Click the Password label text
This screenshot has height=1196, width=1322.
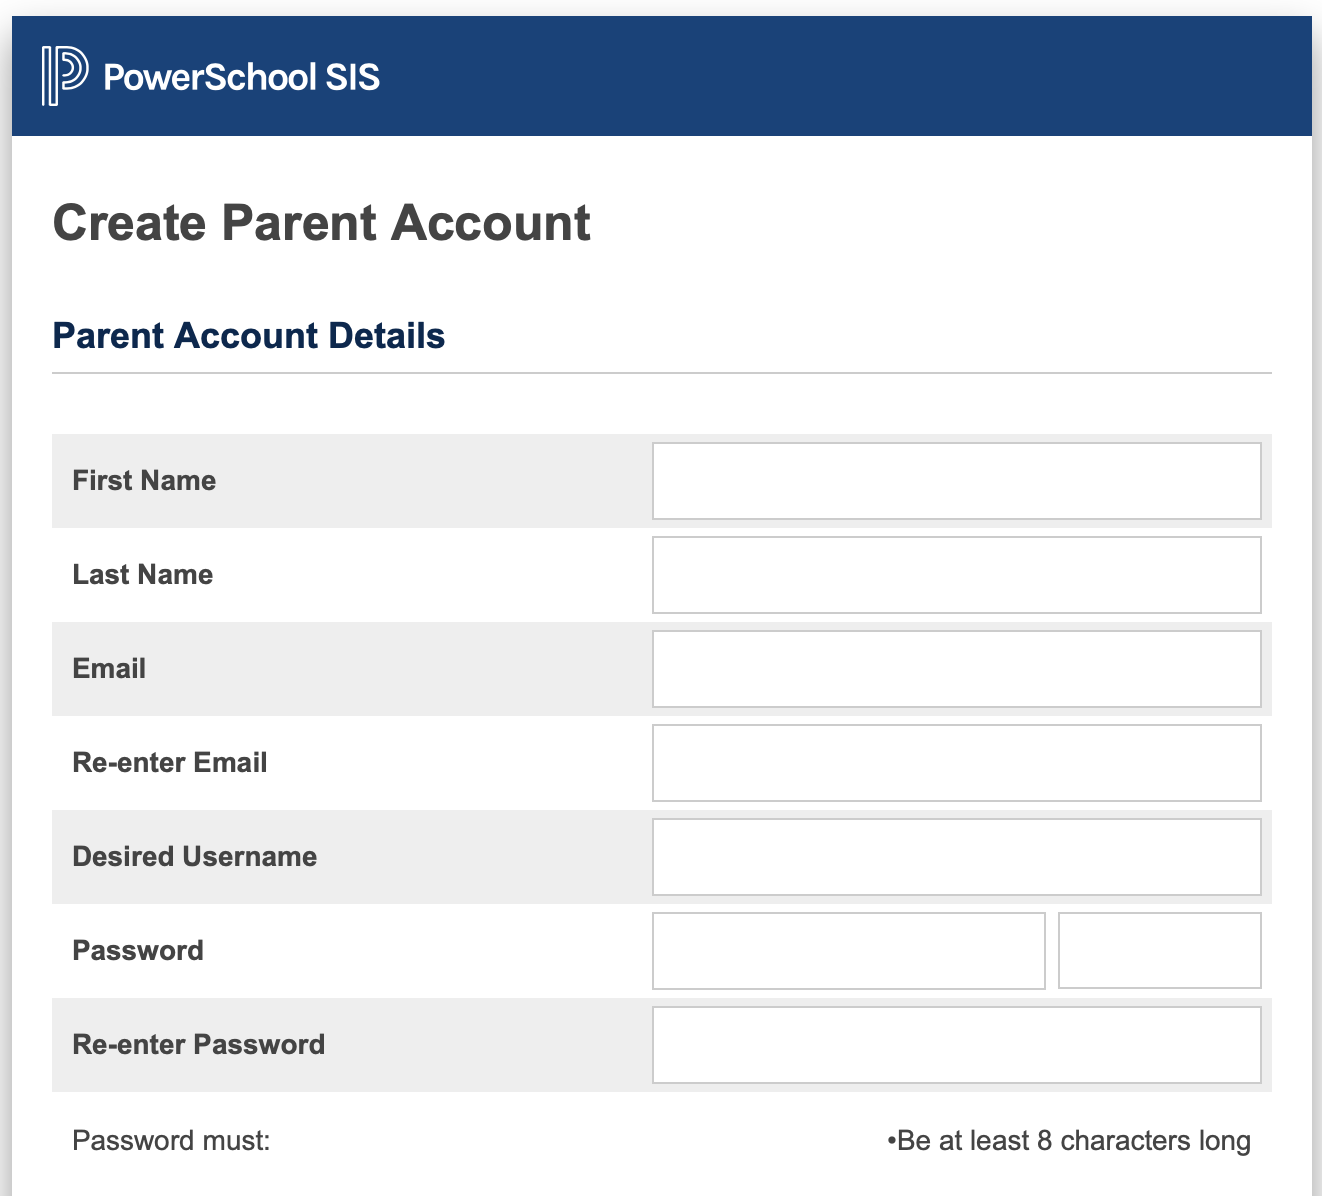[138, 951]
